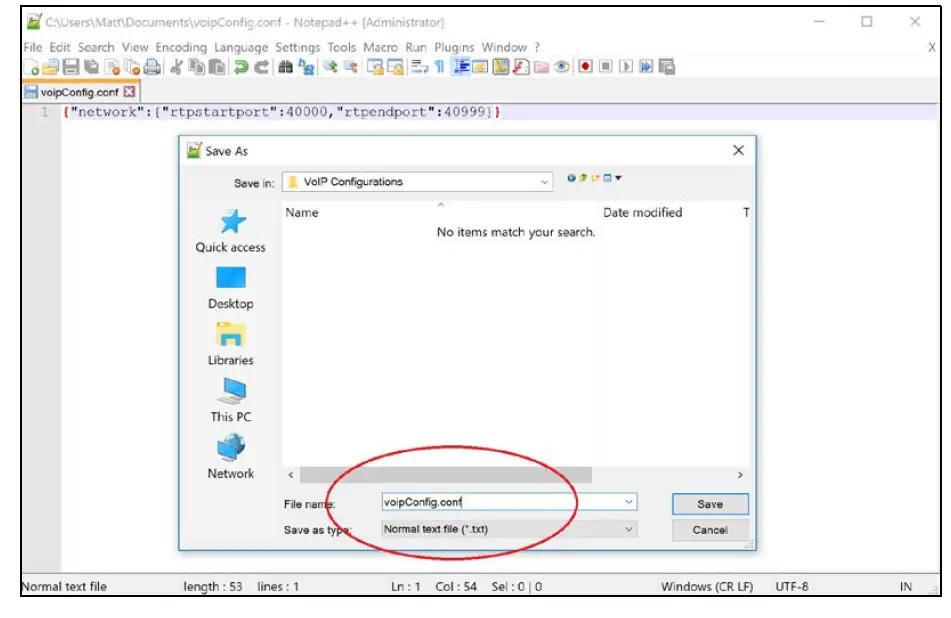
Task: Click the Copy toolbar icon
Action: pyautogui.click(x=197, y=67)
